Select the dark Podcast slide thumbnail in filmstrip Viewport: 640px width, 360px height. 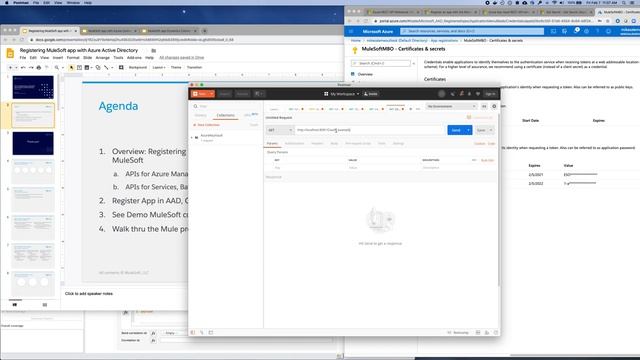(33, 143)
